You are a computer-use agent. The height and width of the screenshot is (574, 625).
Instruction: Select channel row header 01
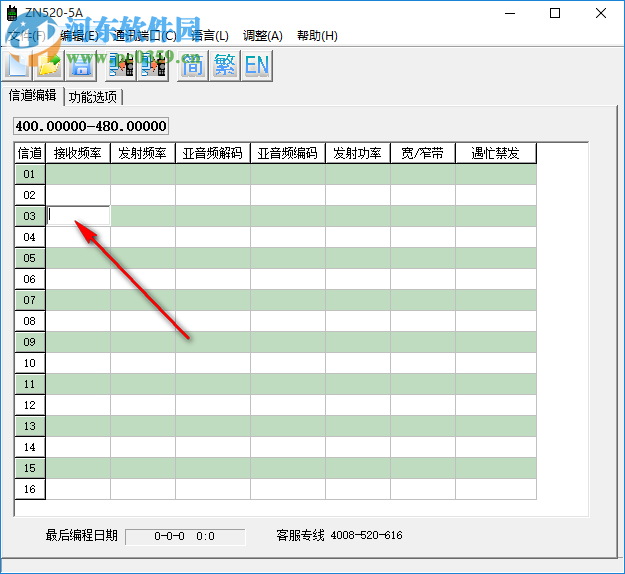click(29, 174)
